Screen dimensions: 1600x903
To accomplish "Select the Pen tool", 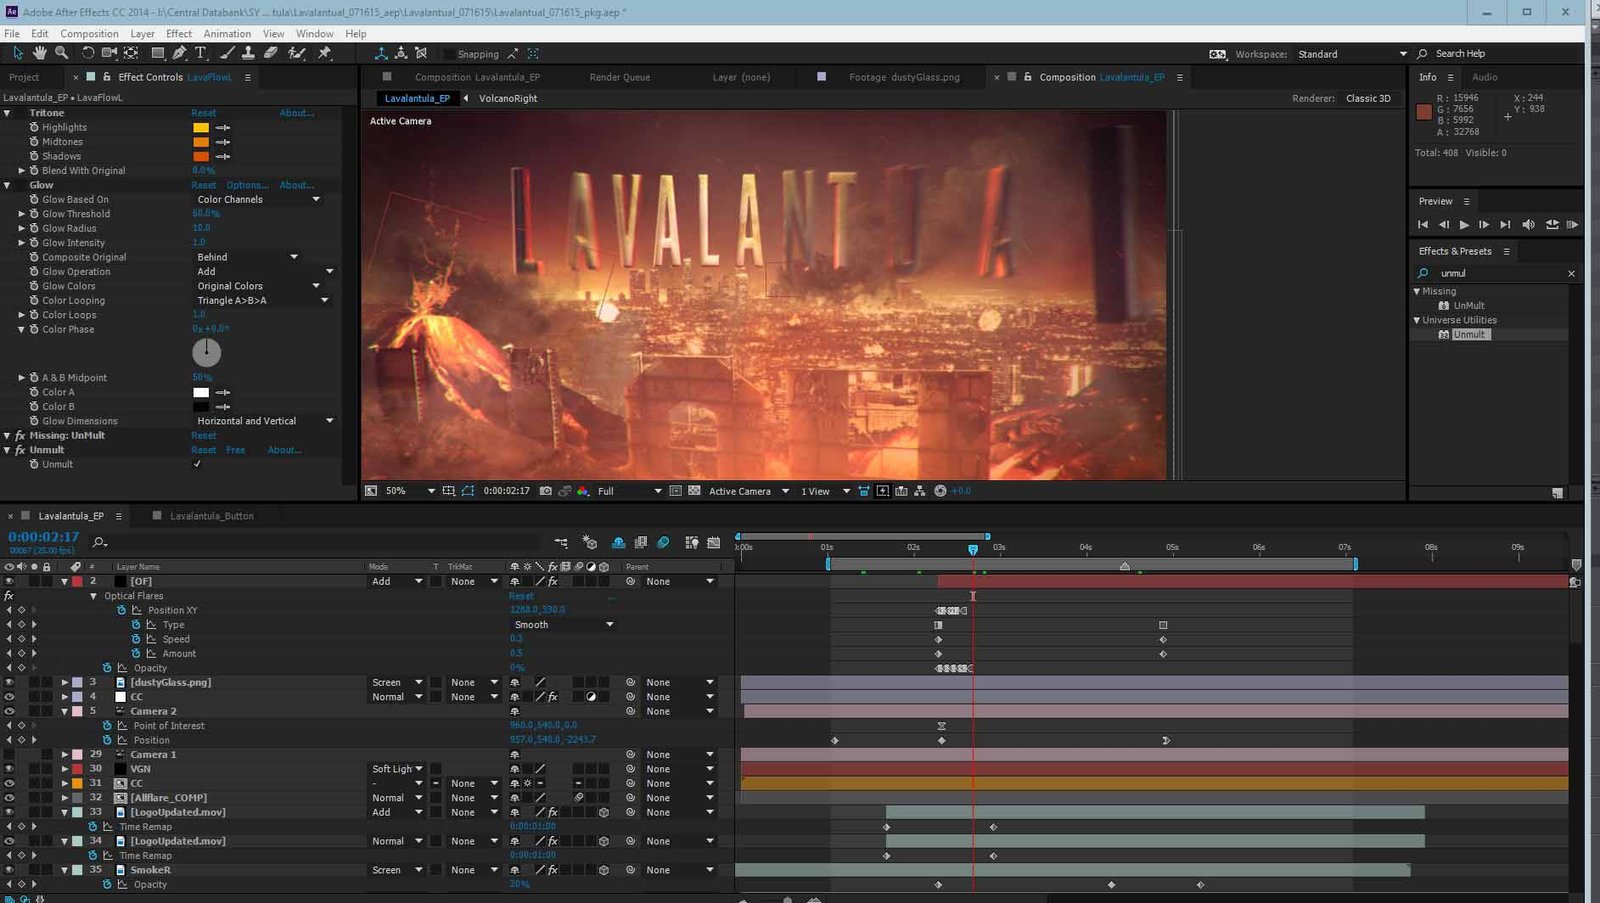I will (x=179, y=53).
